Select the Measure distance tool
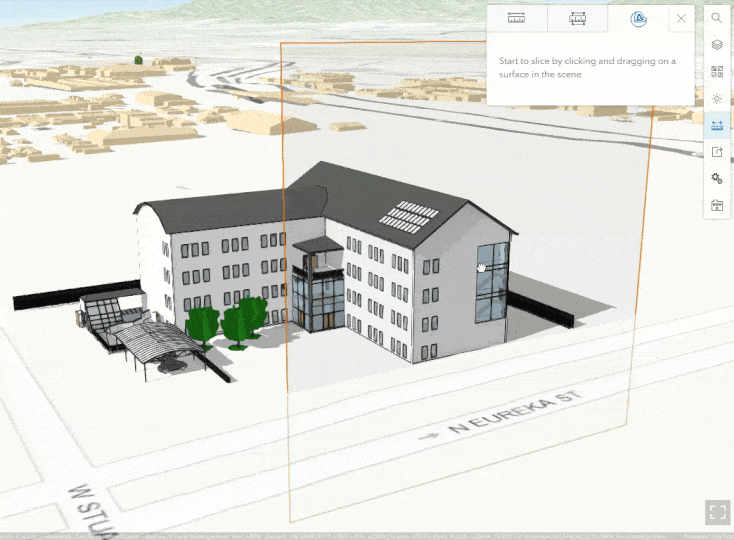The height and width of the screenshot is (540, 734). coord(516,19)
